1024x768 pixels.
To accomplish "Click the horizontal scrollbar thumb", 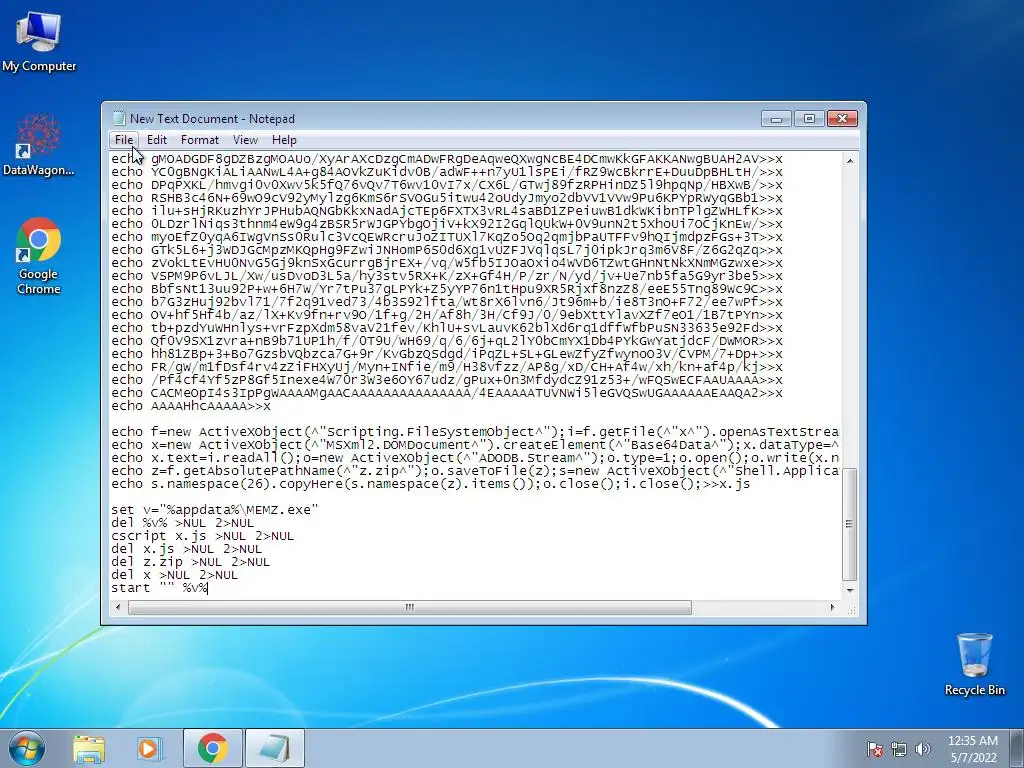I will (409, 607).
